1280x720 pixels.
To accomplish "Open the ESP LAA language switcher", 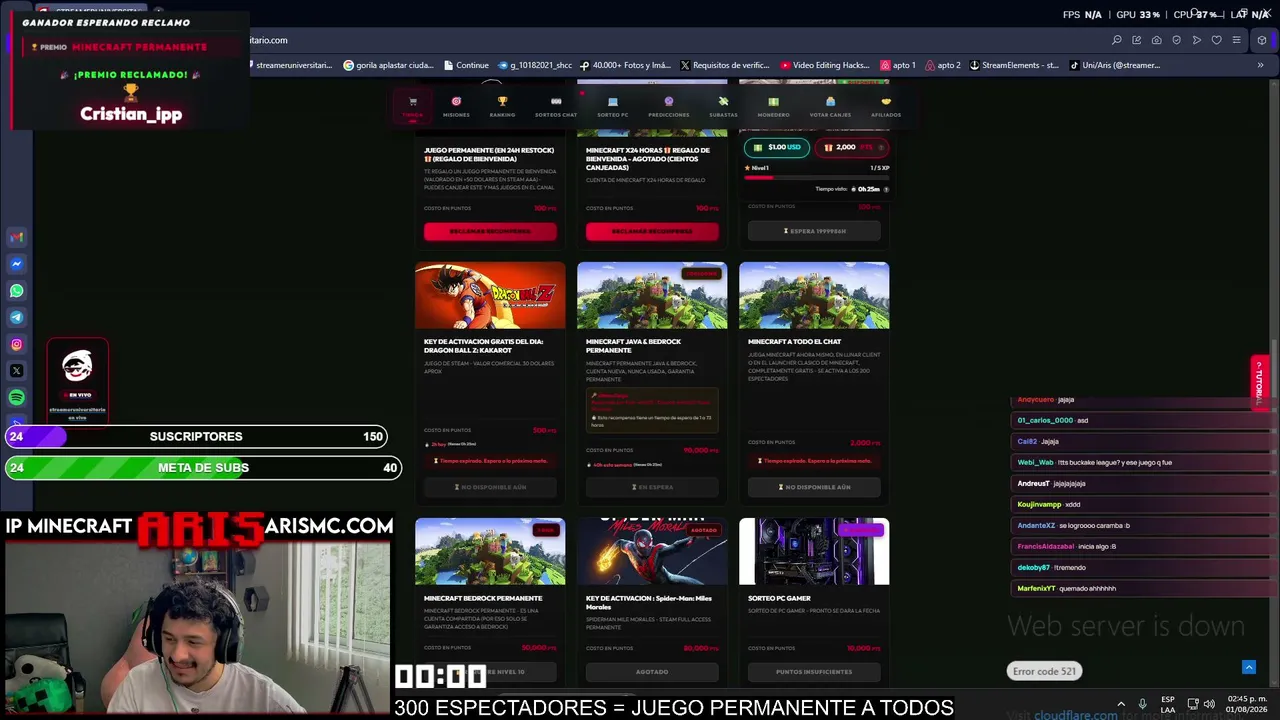I will pos(1168,704).
